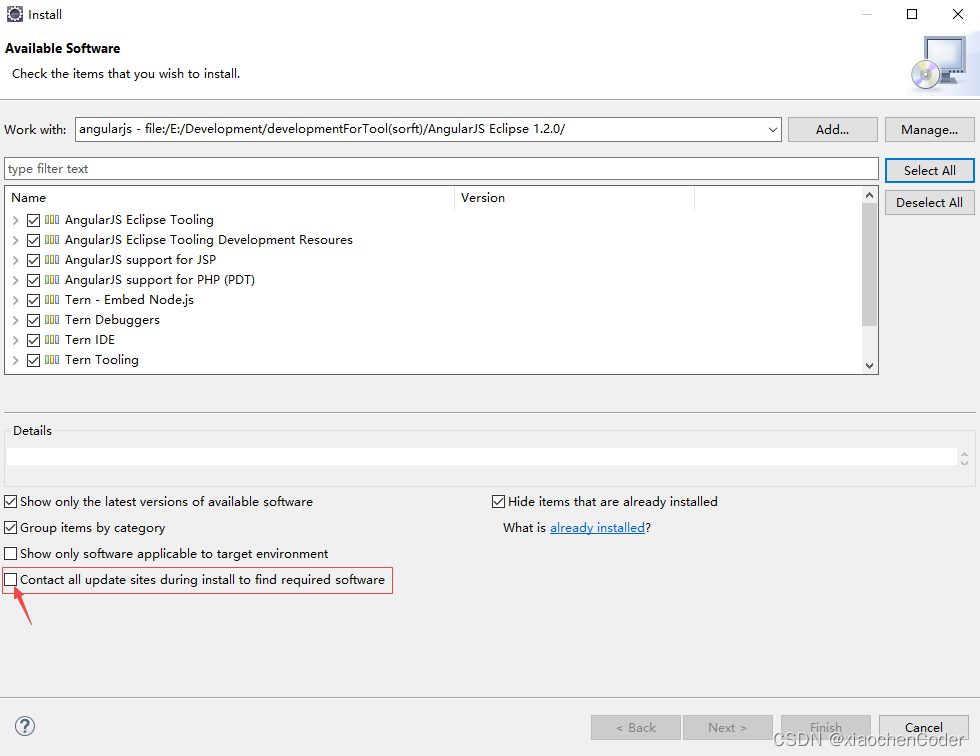The height and width of the screenshot is (756, 980).
Task: Click category icon beside Tern - Embed Node.js
Action: (52, 300)
